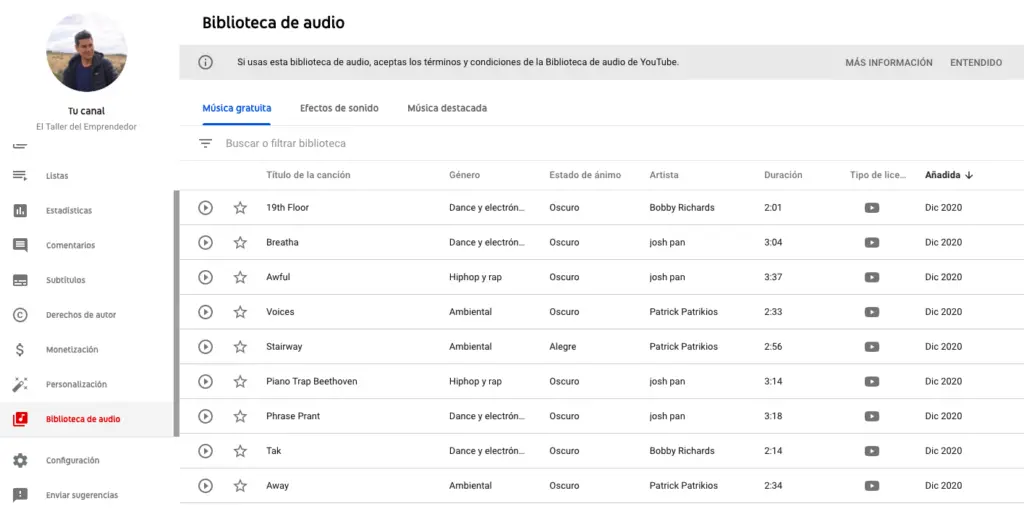1024x509 pixels.
Task: Switch to Música destacada tab
Action: 447,108
